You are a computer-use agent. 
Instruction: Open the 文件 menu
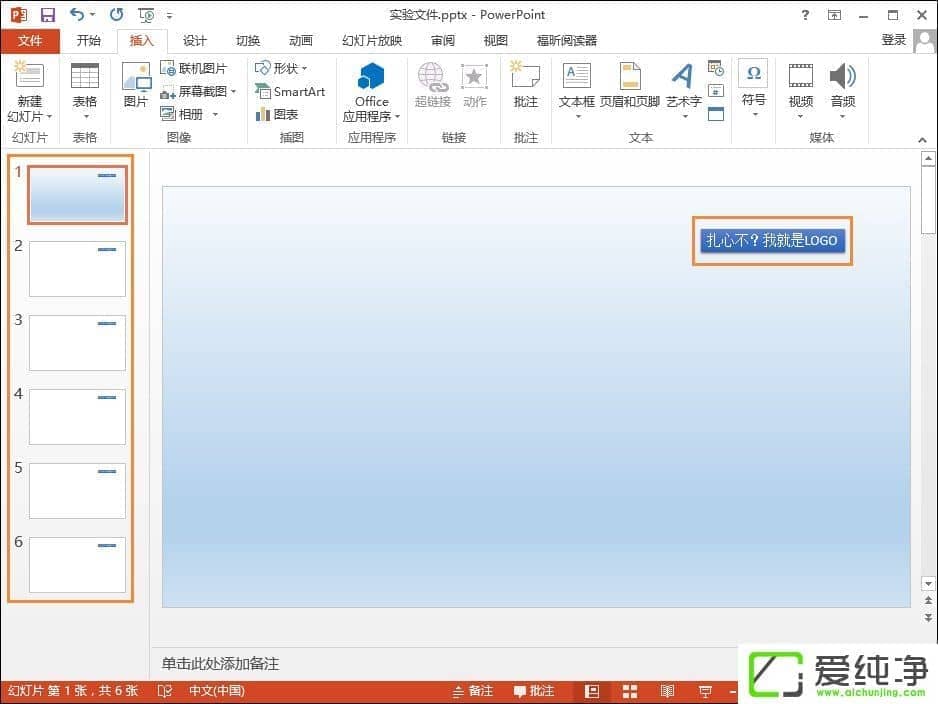pyautogui.click(x=31, y=41)
